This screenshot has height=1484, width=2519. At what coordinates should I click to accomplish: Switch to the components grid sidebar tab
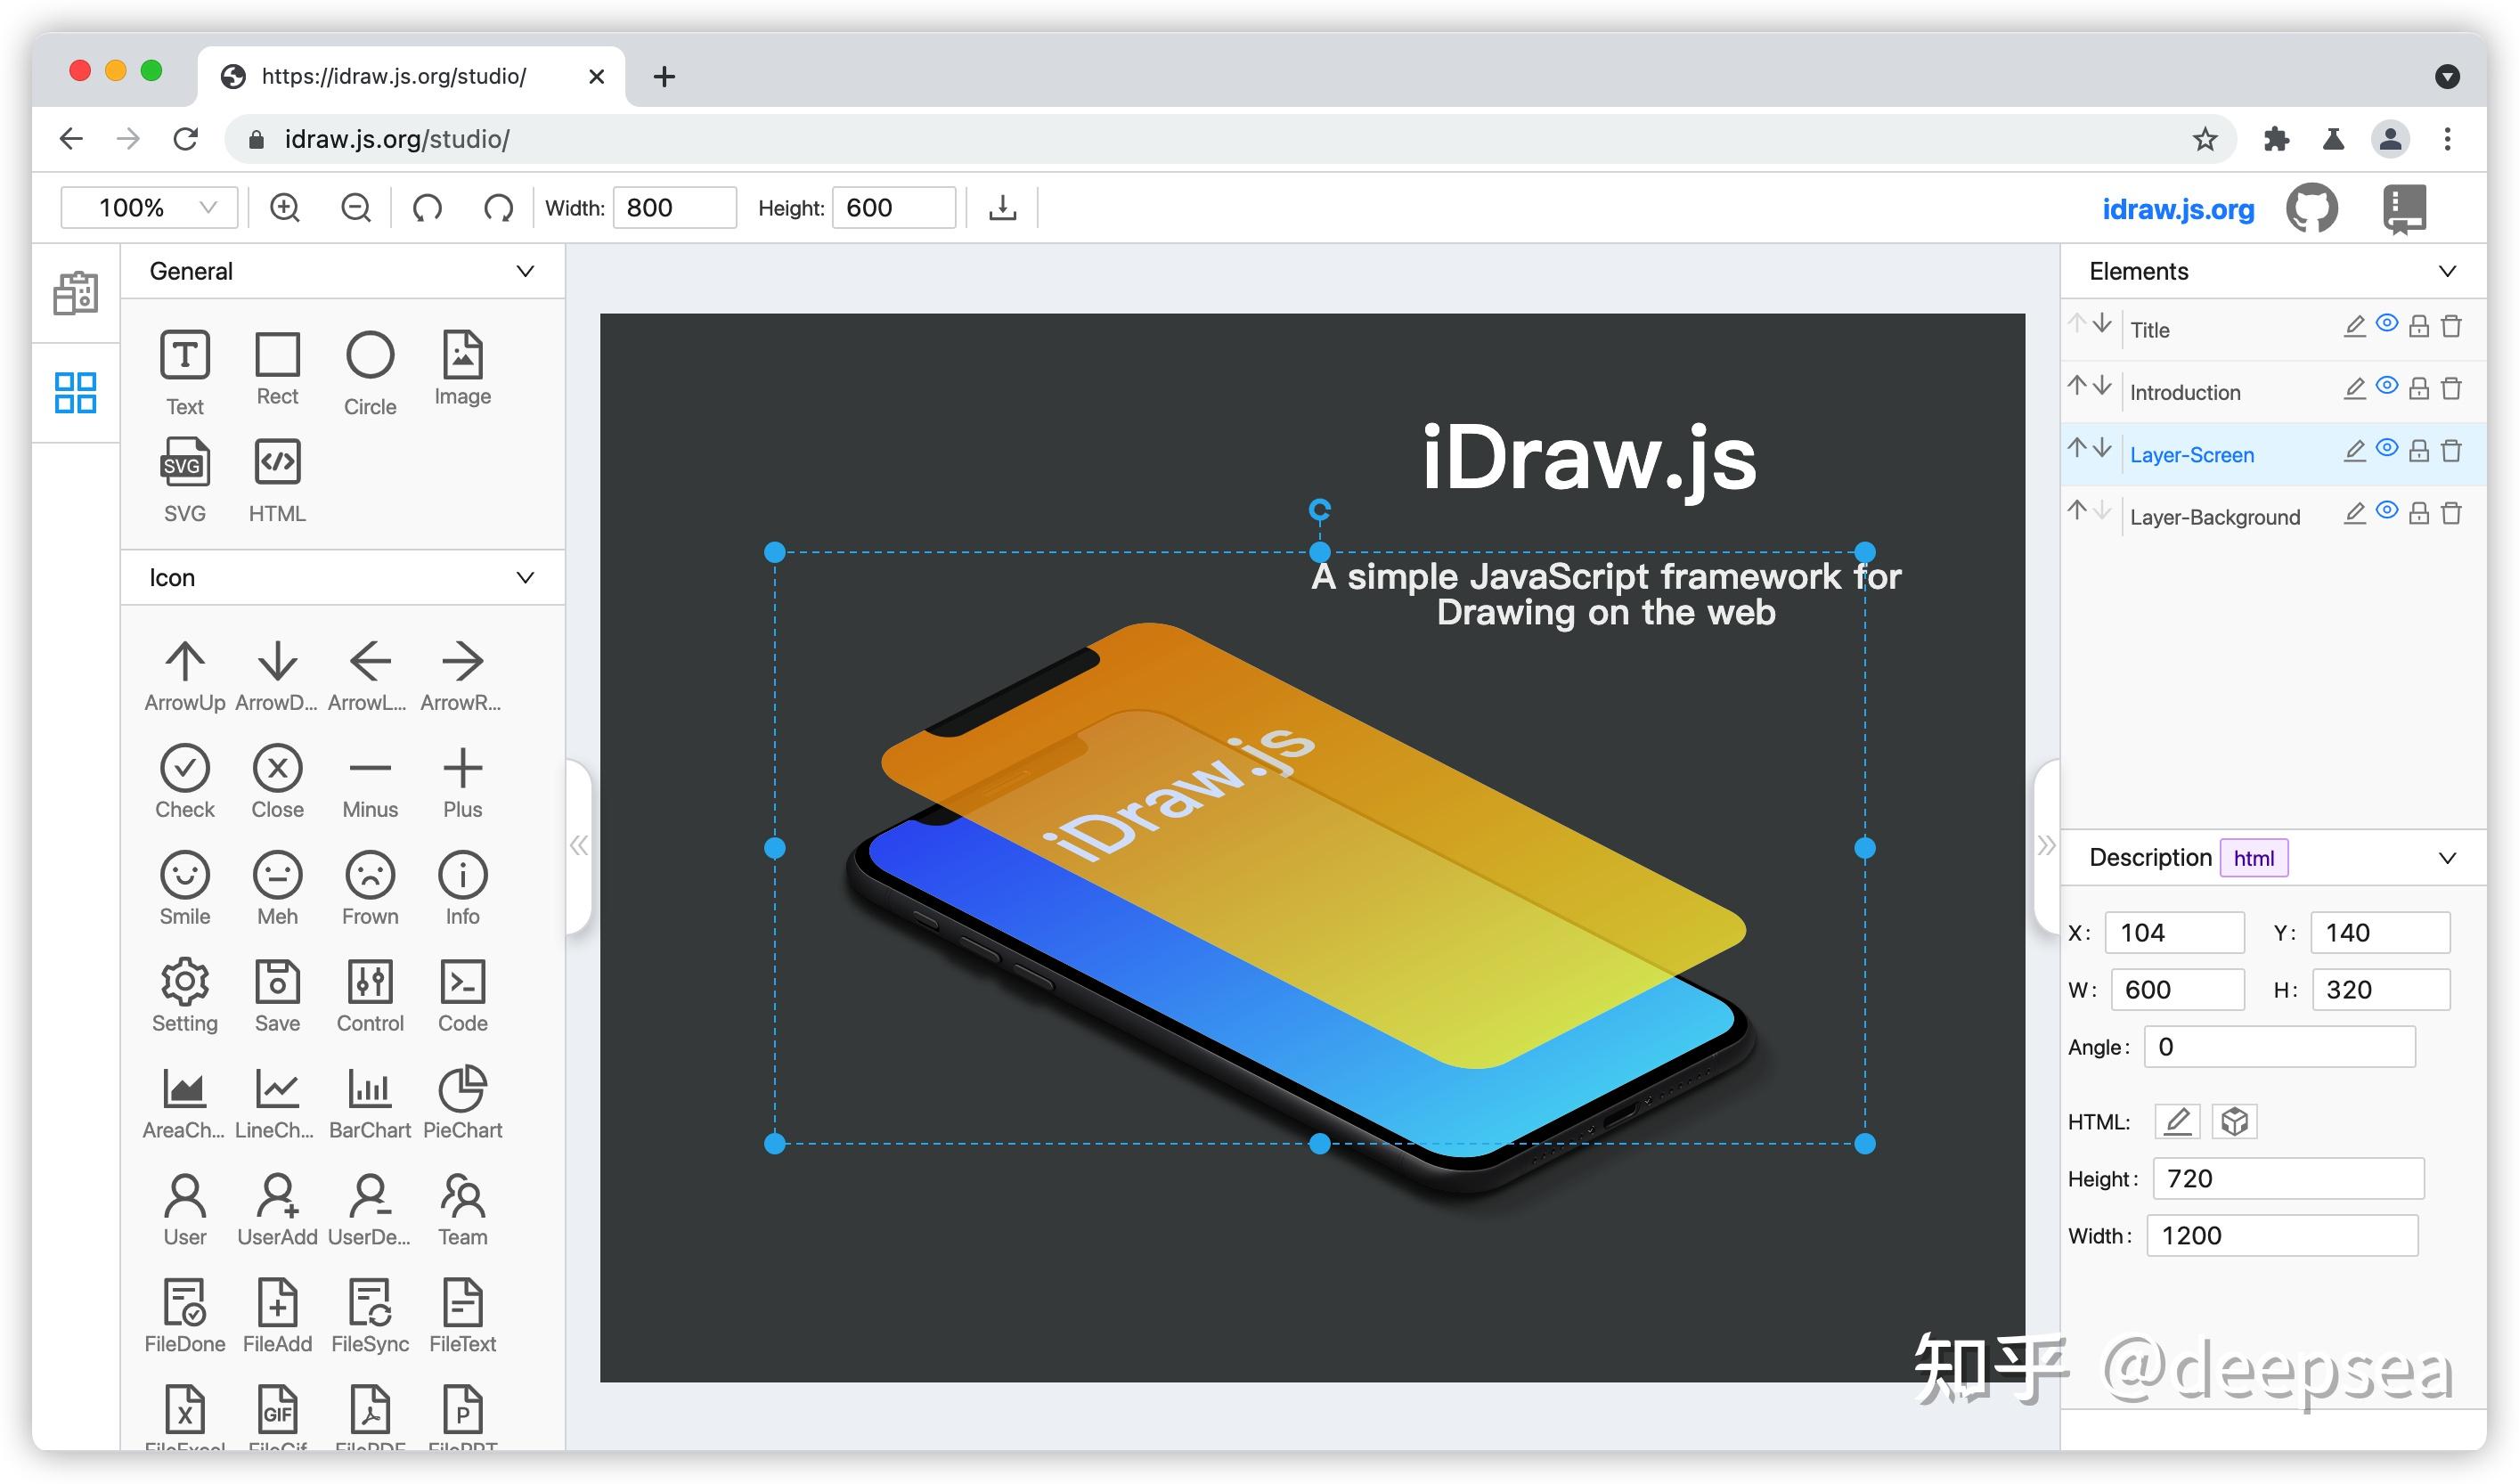point(75,392)
